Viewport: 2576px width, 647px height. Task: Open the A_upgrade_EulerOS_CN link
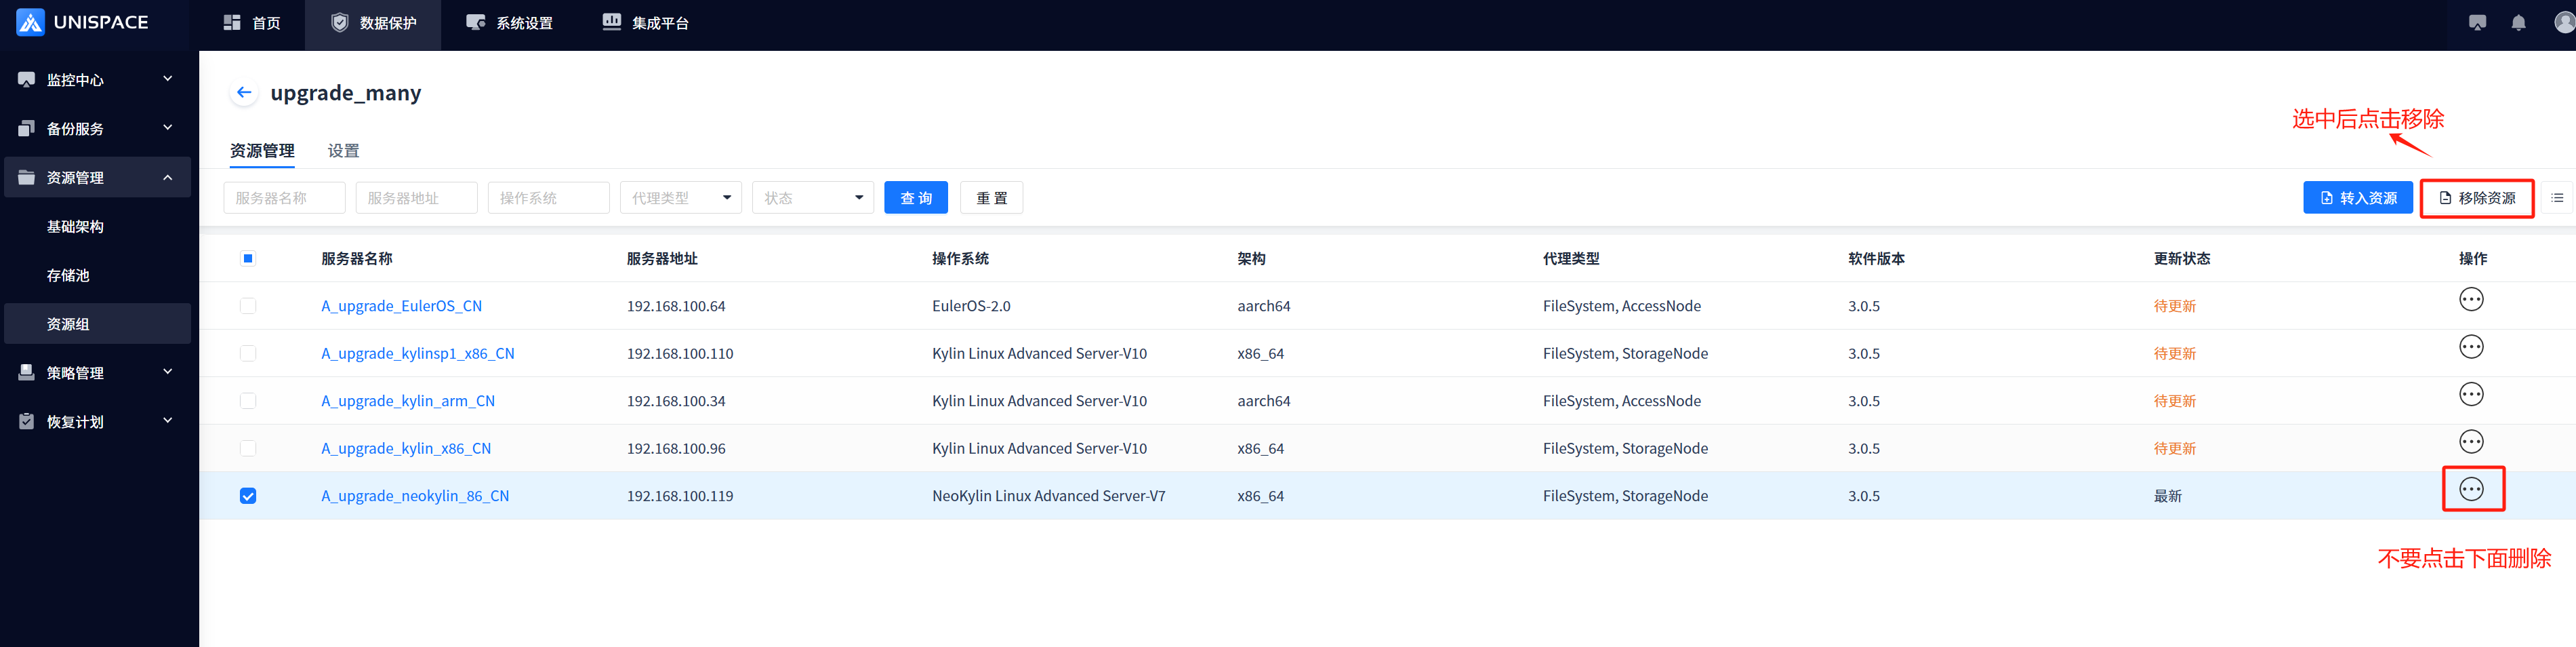[401, 306]
